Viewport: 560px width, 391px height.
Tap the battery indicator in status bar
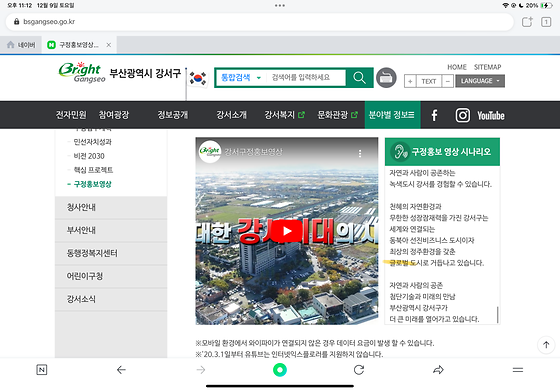click(546, 5)
